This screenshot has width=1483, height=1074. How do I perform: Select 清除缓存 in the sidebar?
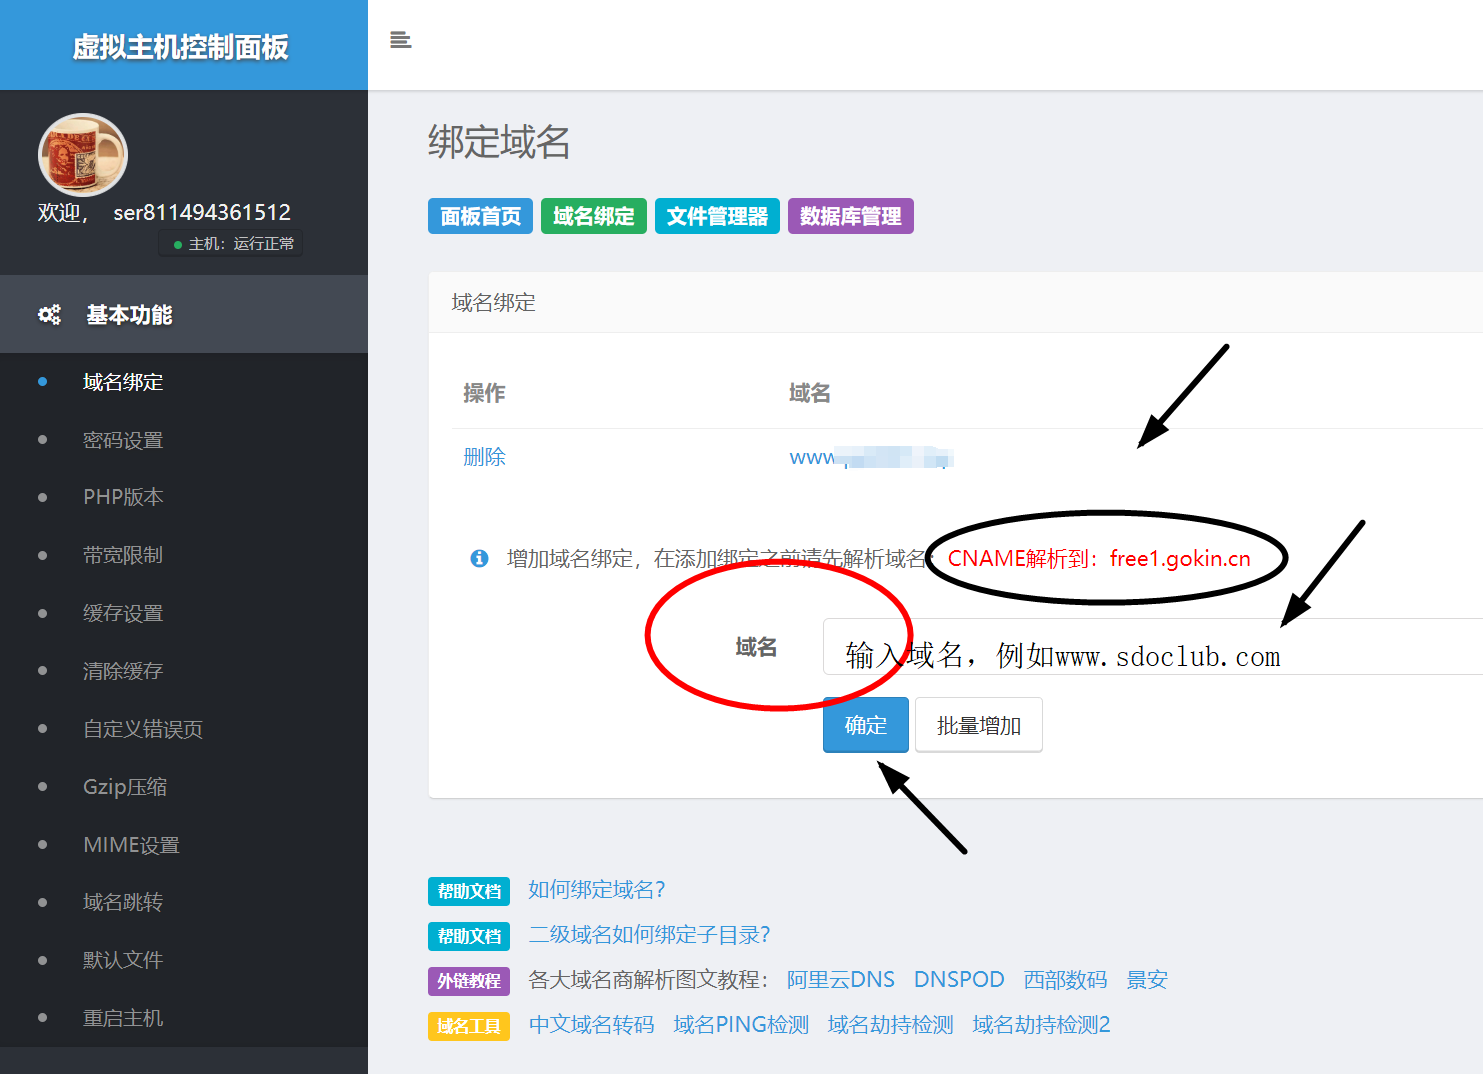tap(123, 671)
